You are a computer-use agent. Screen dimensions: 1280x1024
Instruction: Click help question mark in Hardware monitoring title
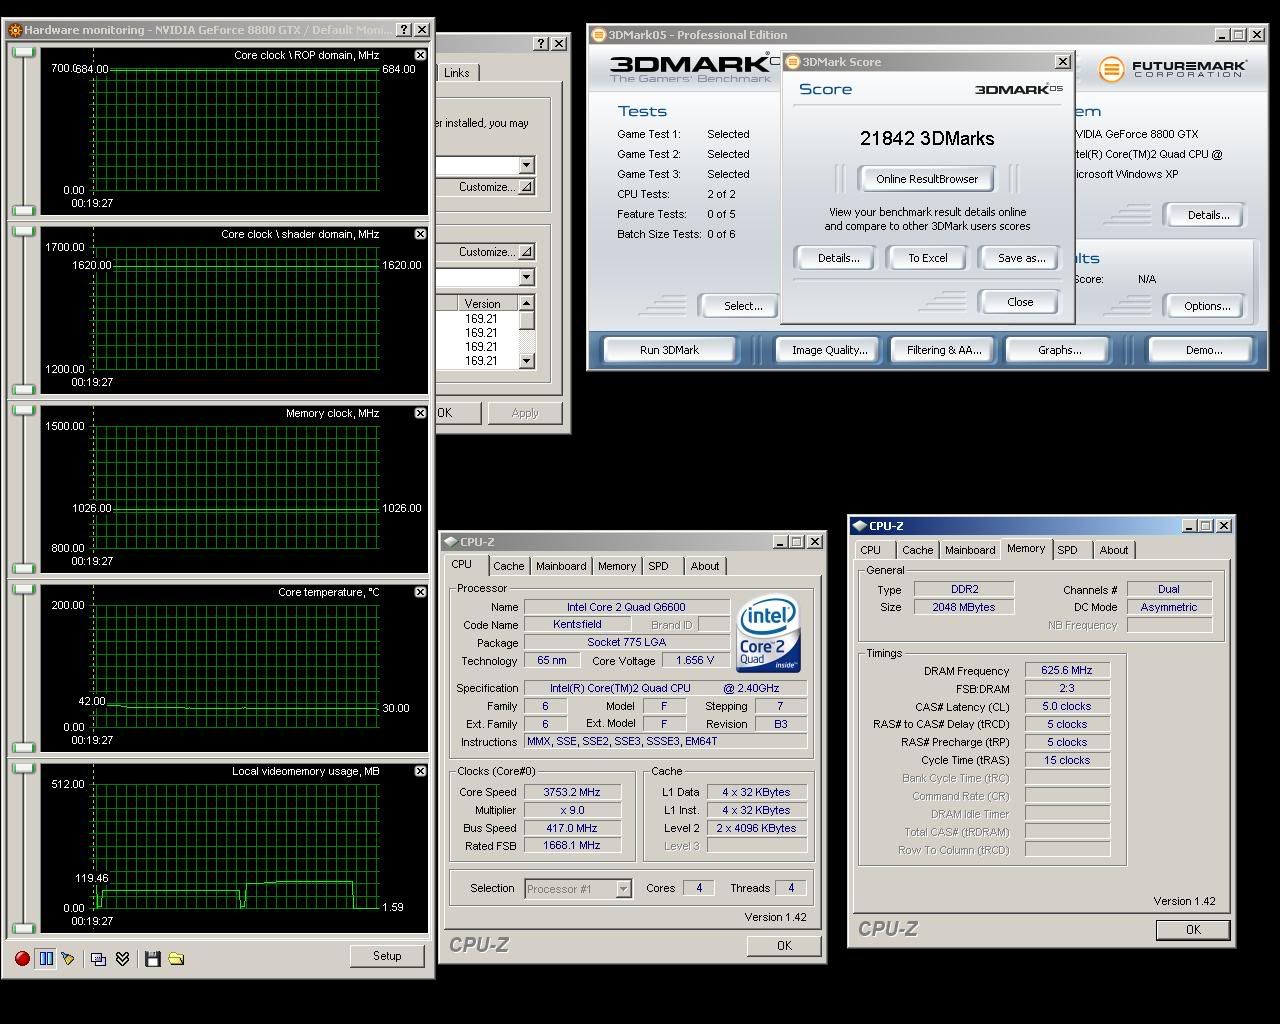[x=404, y=30]
